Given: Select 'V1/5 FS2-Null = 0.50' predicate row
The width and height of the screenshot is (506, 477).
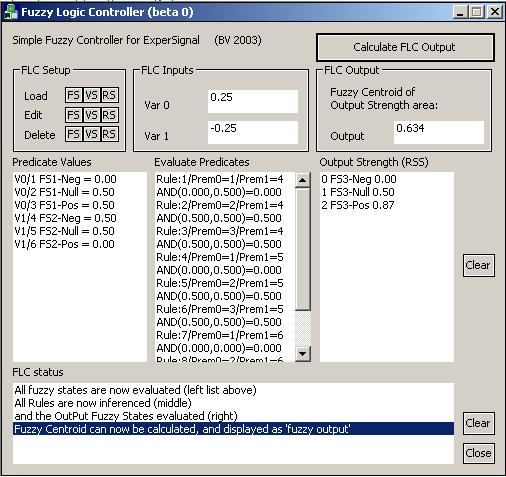Looking at the screenshot, I should tap(80, 231).
